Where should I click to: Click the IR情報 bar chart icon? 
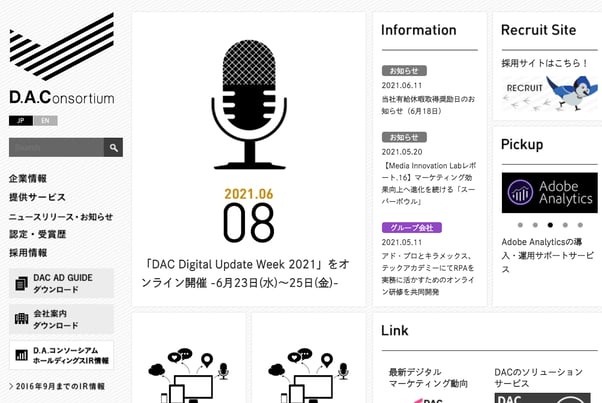pos(21,355)
